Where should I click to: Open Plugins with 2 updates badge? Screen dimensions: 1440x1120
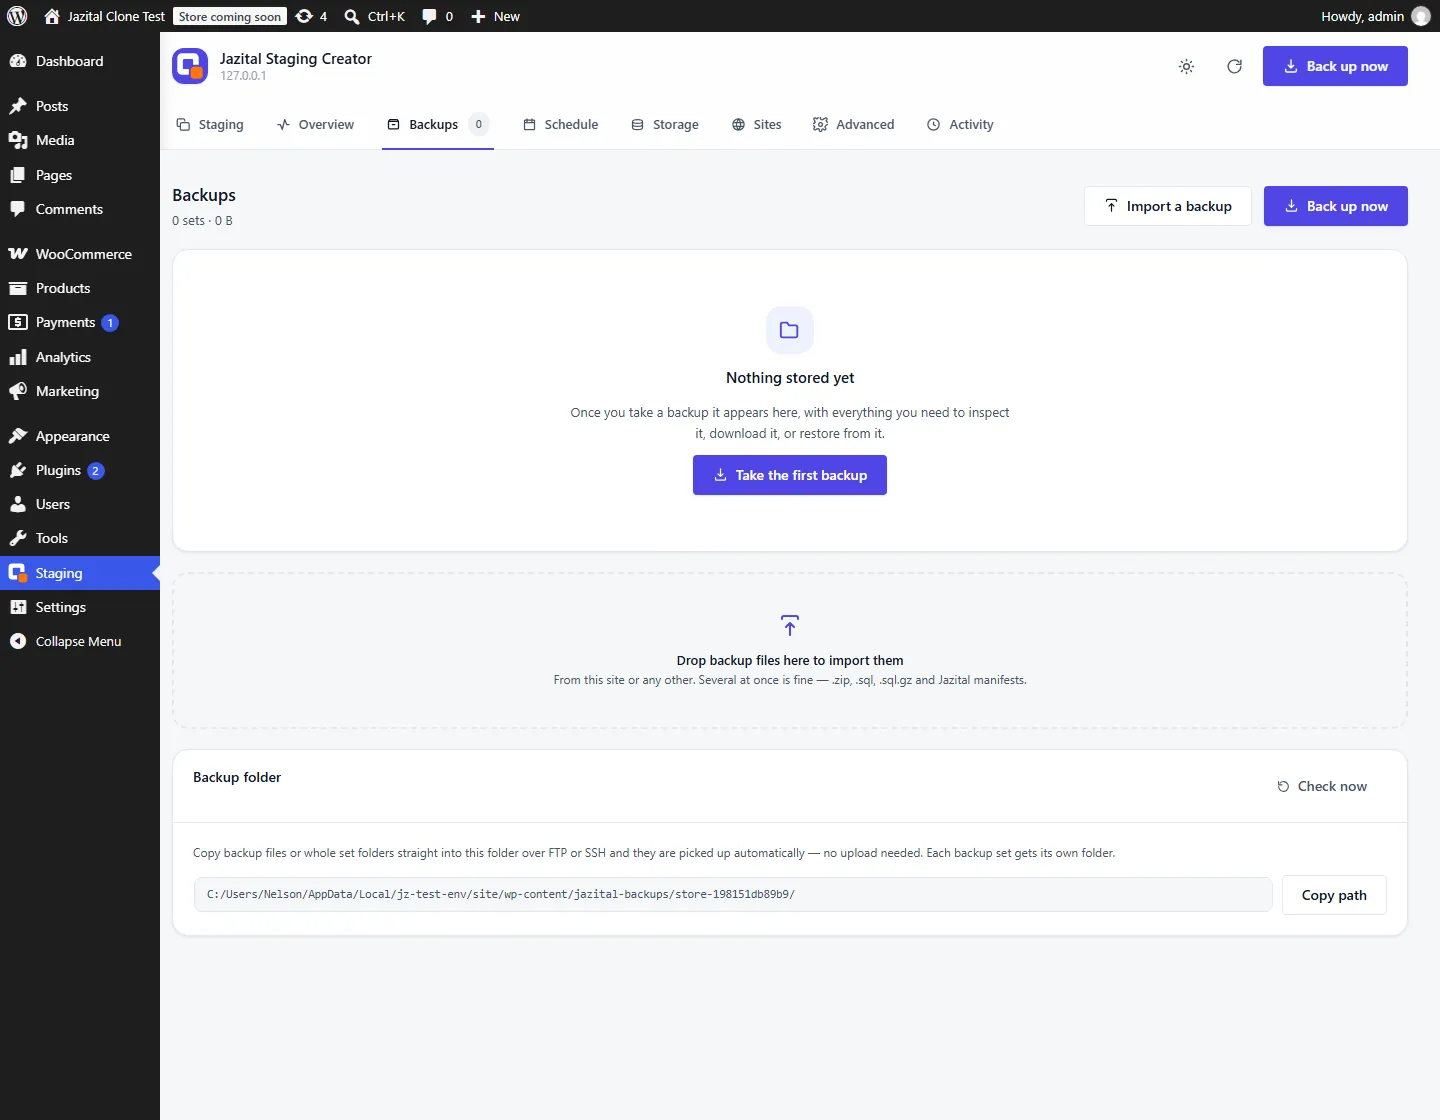[x=80, y=470]
